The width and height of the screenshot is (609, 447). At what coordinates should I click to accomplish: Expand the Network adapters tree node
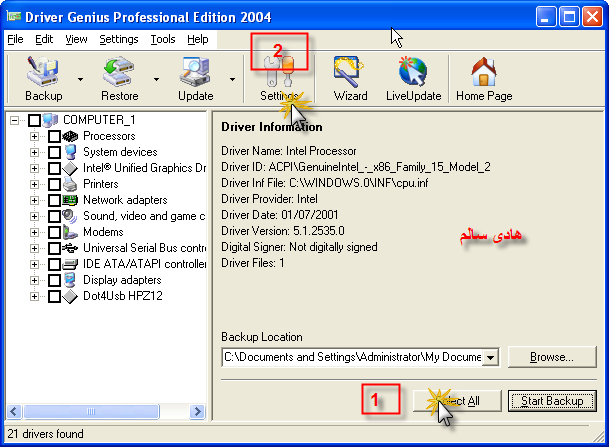click(x=34, y=200)
